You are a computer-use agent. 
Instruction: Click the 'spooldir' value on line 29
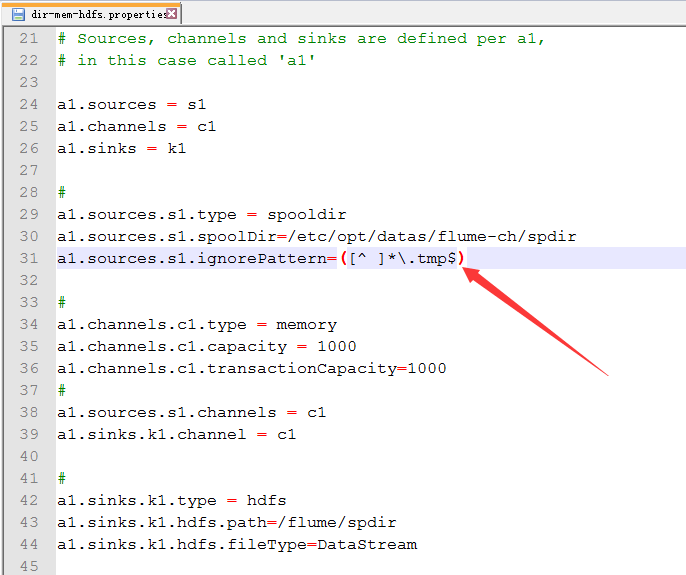click(307, 214)
